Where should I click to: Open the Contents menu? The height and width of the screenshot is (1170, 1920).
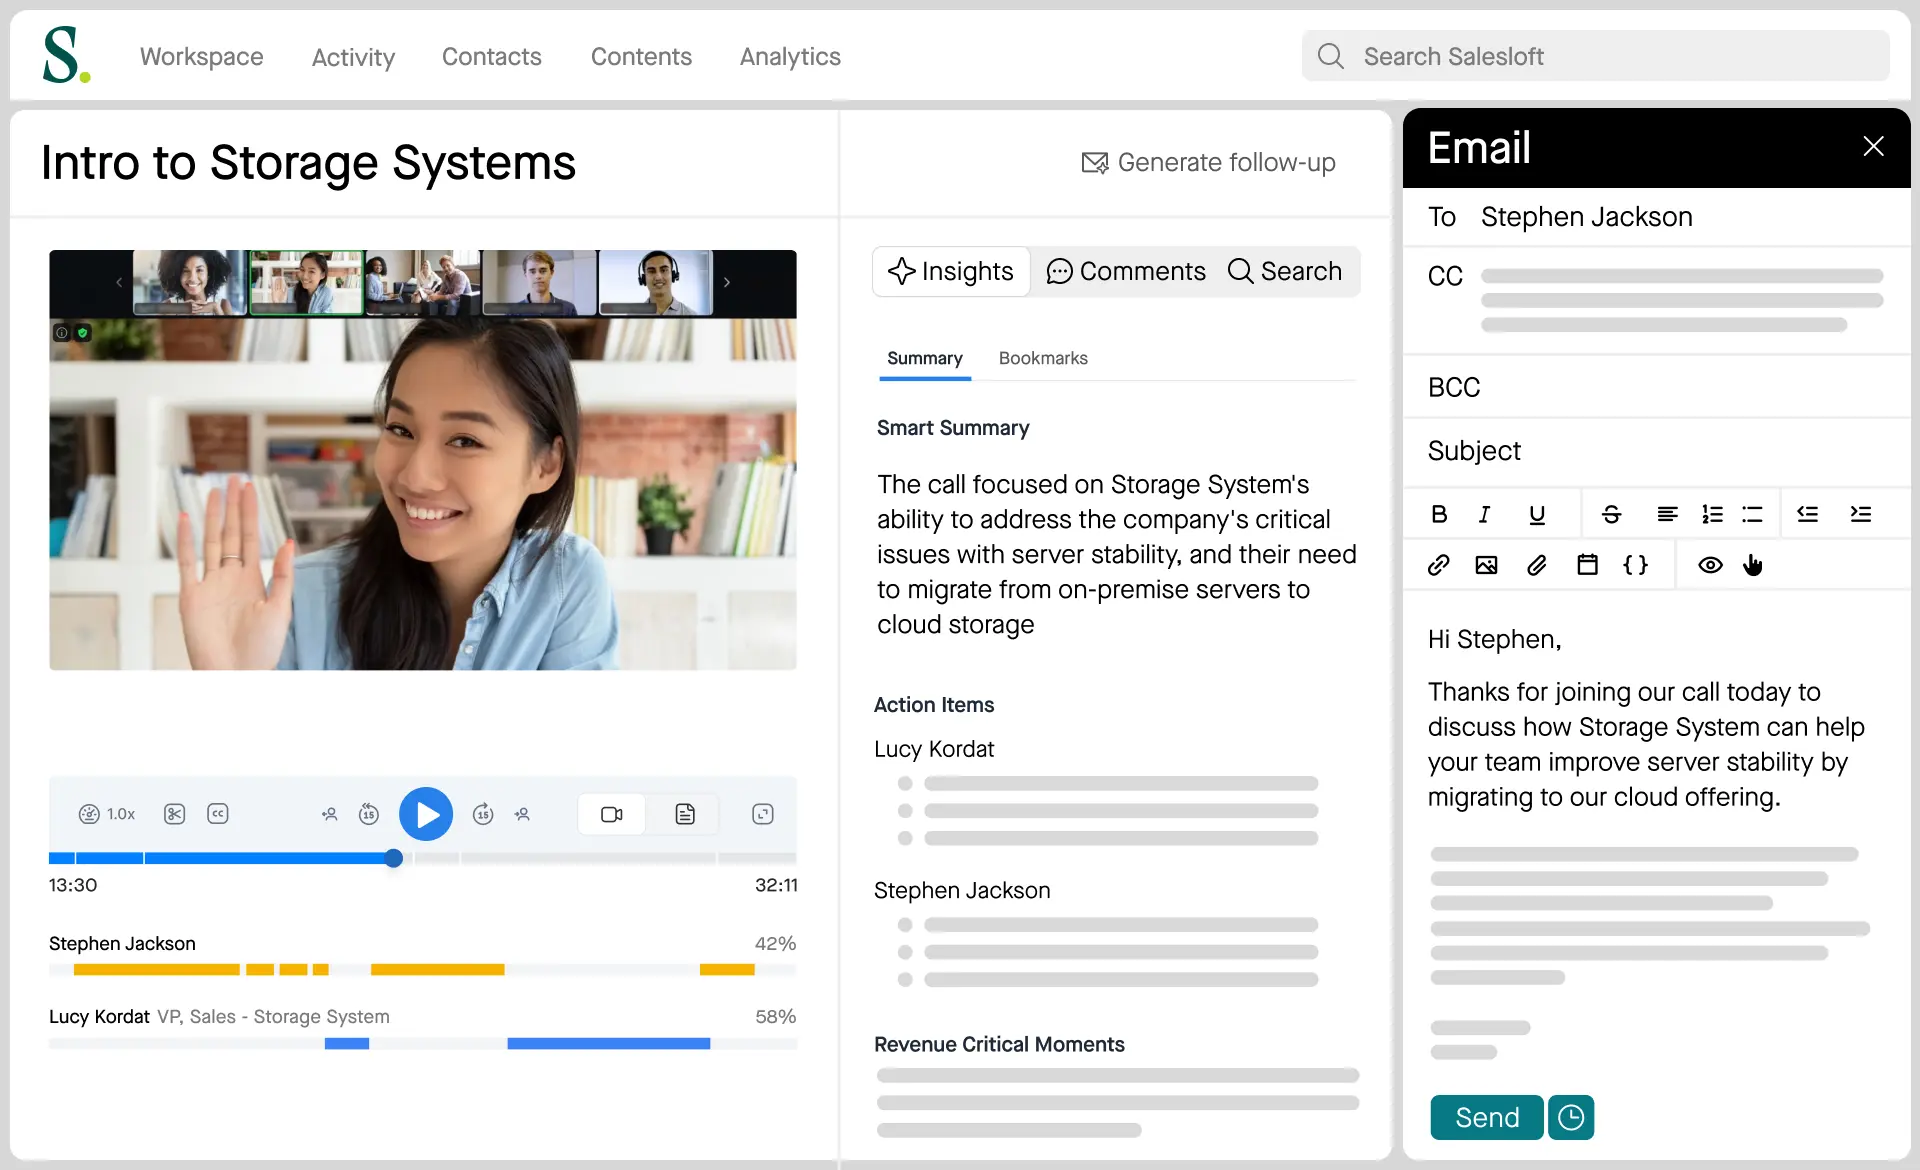pyautogui.click(x=641, y=57)
